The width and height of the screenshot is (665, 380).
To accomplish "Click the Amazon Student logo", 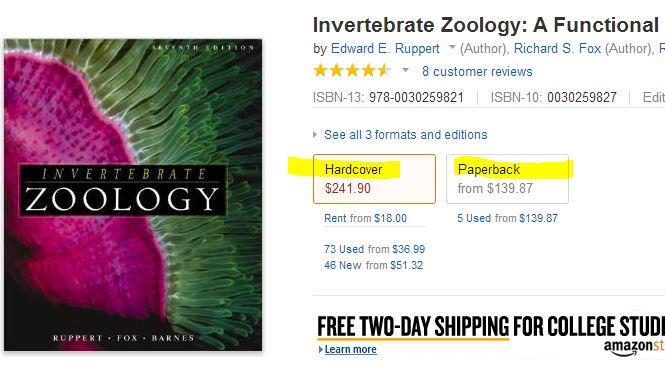I will click(x=634, y=347).
